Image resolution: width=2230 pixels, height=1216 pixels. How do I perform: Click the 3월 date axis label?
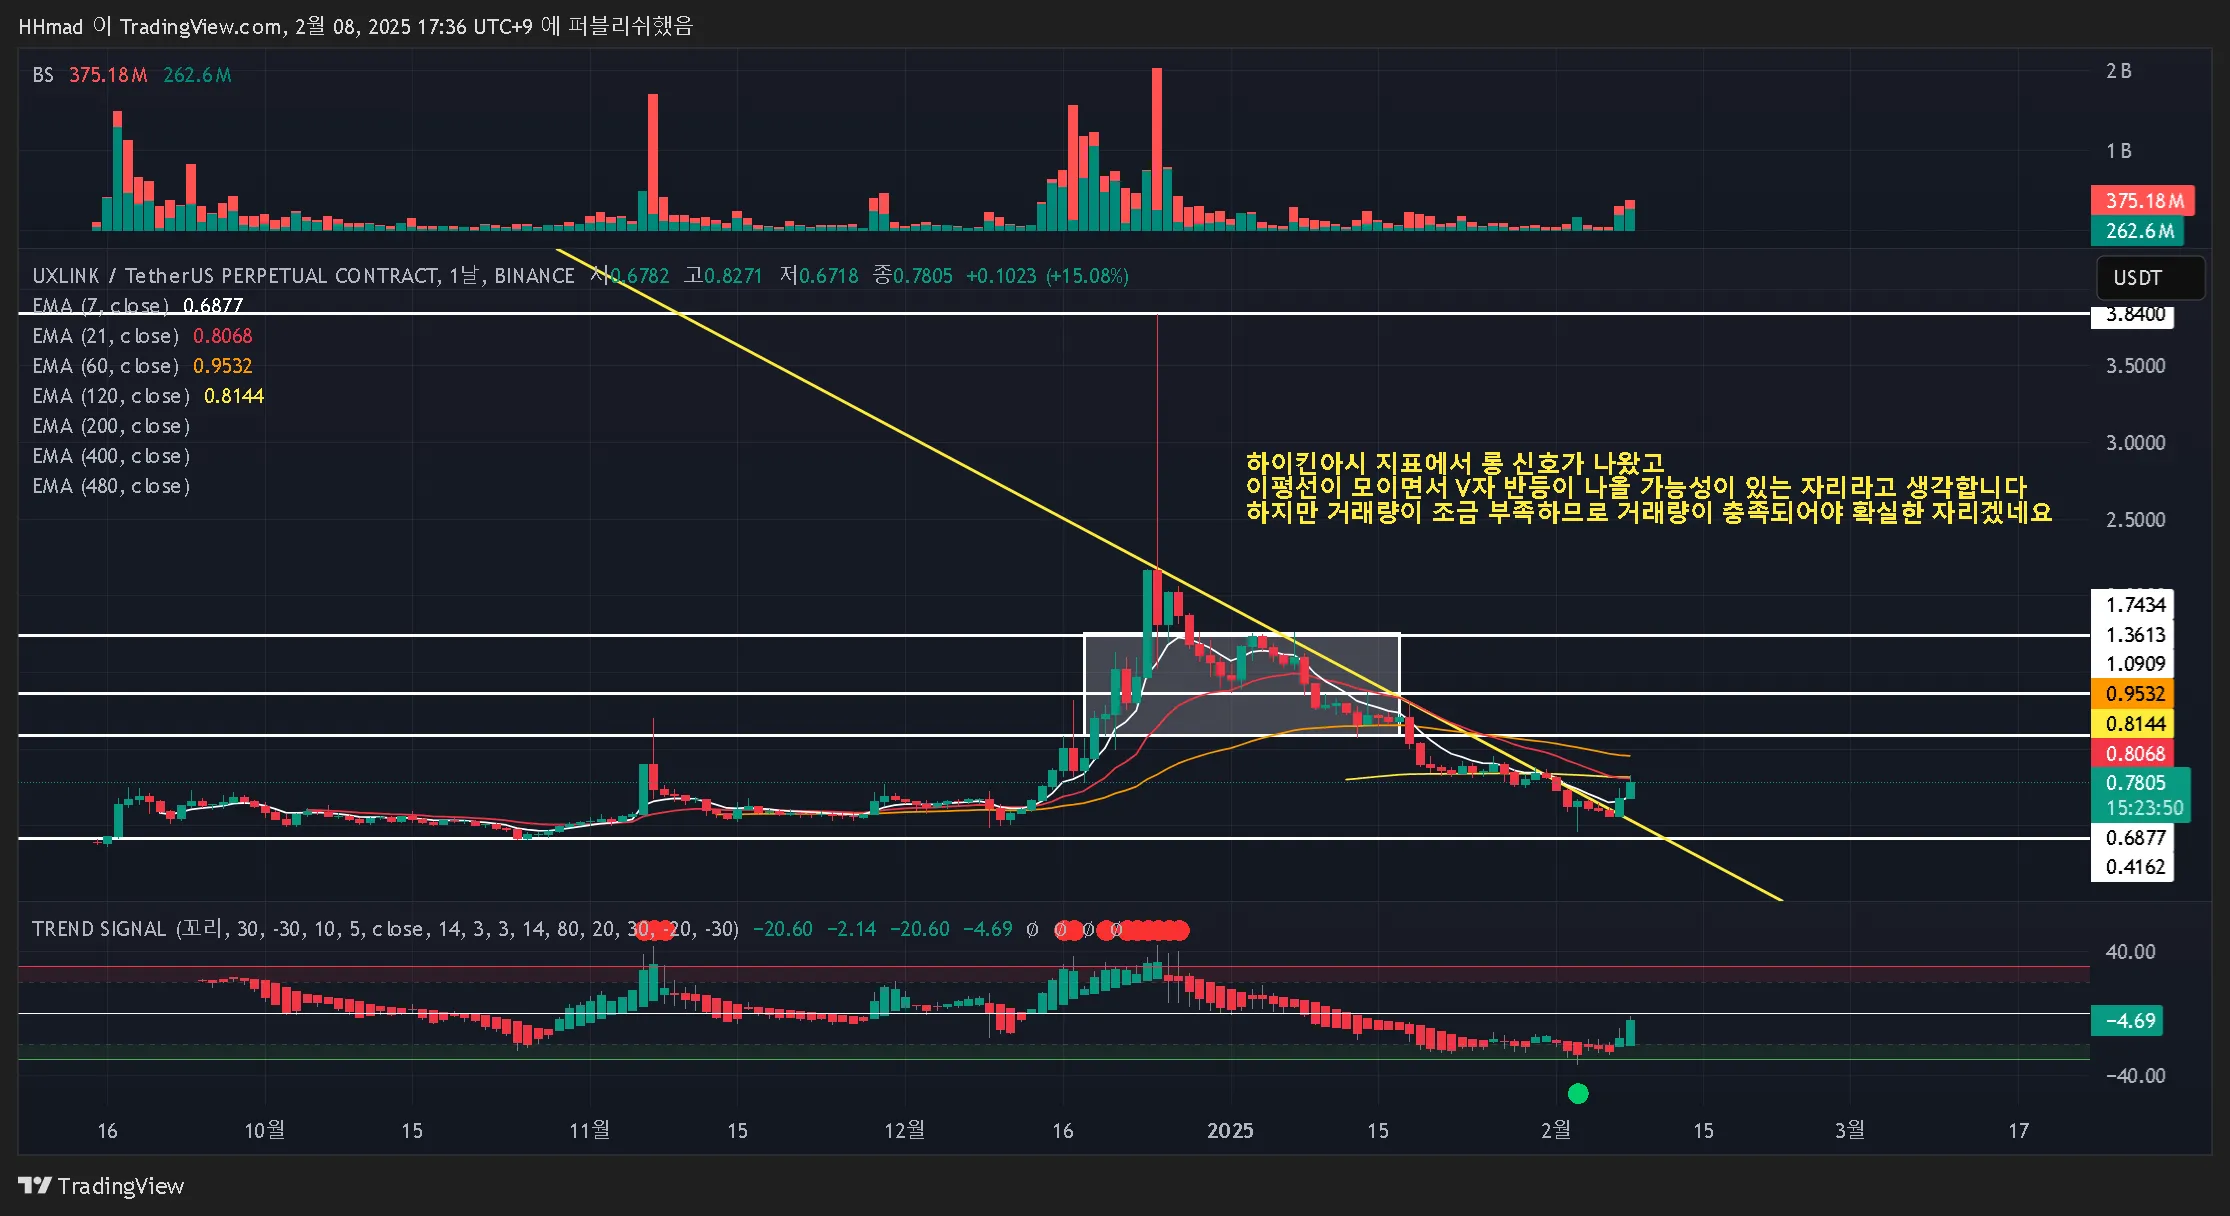click(x=1849, y=1130)
